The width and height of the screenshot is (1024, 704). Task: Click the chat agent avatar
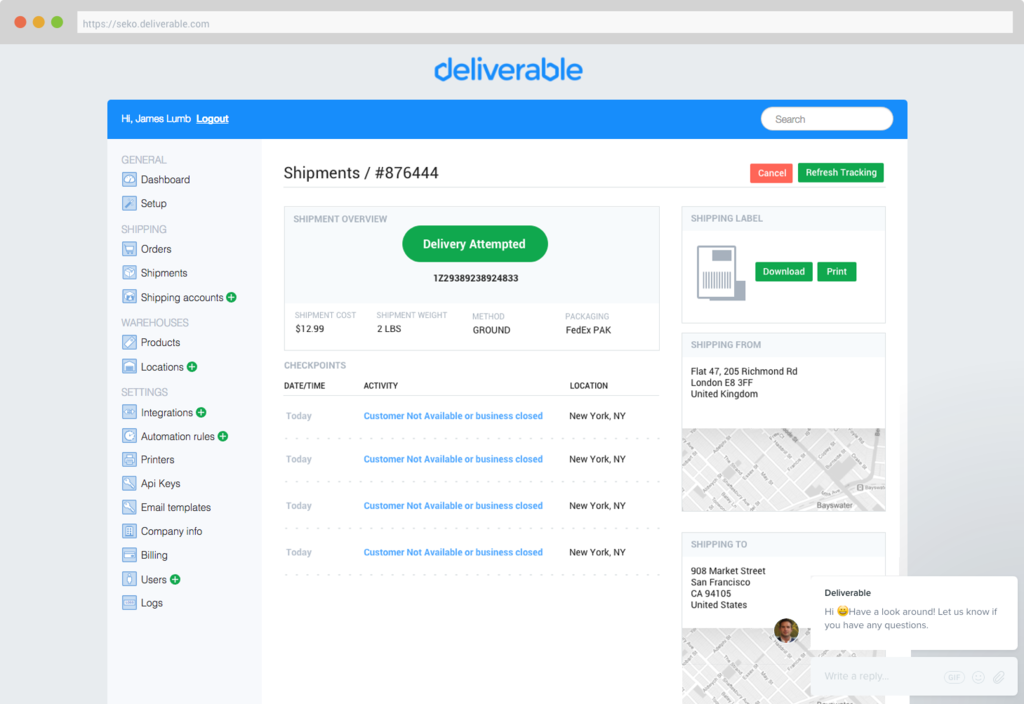786,630
